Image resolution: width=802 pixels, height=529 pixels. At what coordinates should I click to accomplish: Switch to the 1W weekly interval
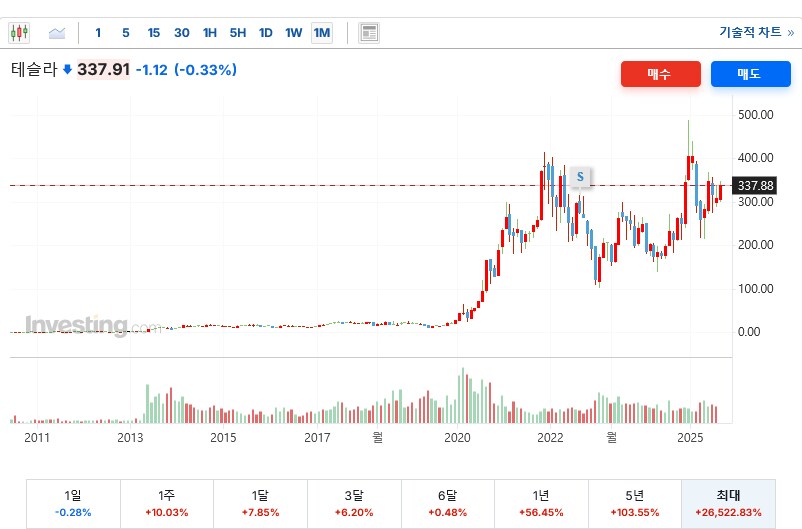pyautogui.click(x=293, y=33)
